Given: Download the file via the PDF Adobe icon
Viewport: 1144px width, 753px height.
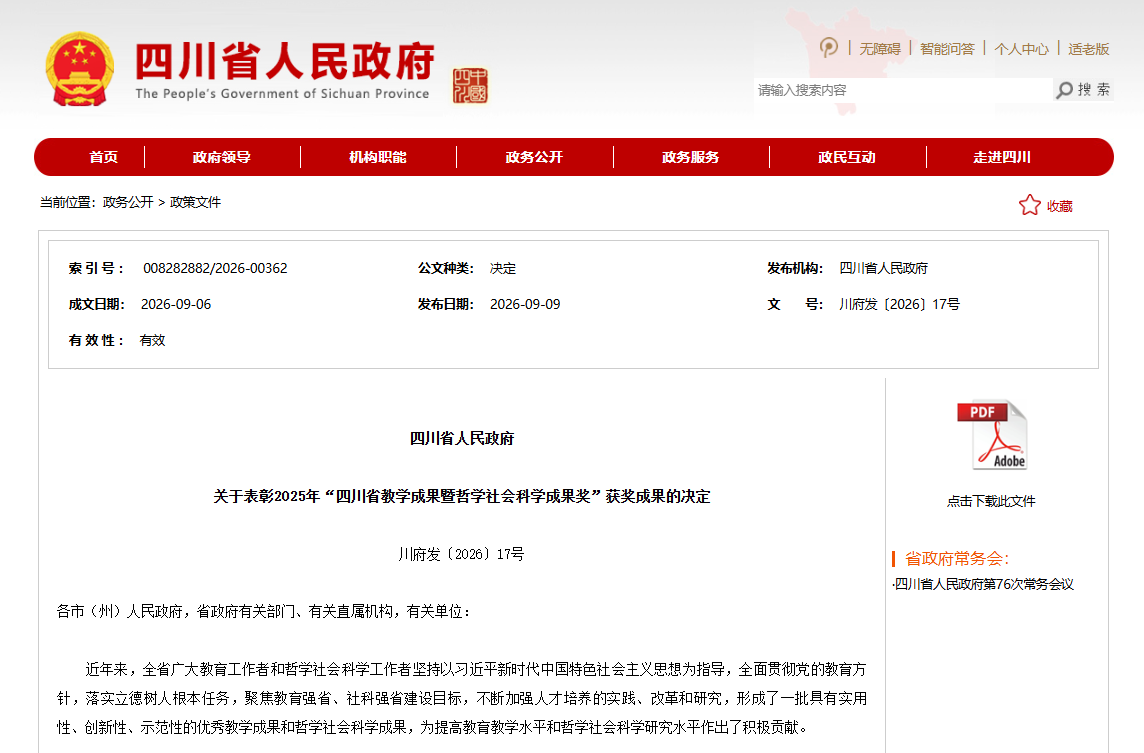Looking at the screenshot, I should tap(992, 435).
